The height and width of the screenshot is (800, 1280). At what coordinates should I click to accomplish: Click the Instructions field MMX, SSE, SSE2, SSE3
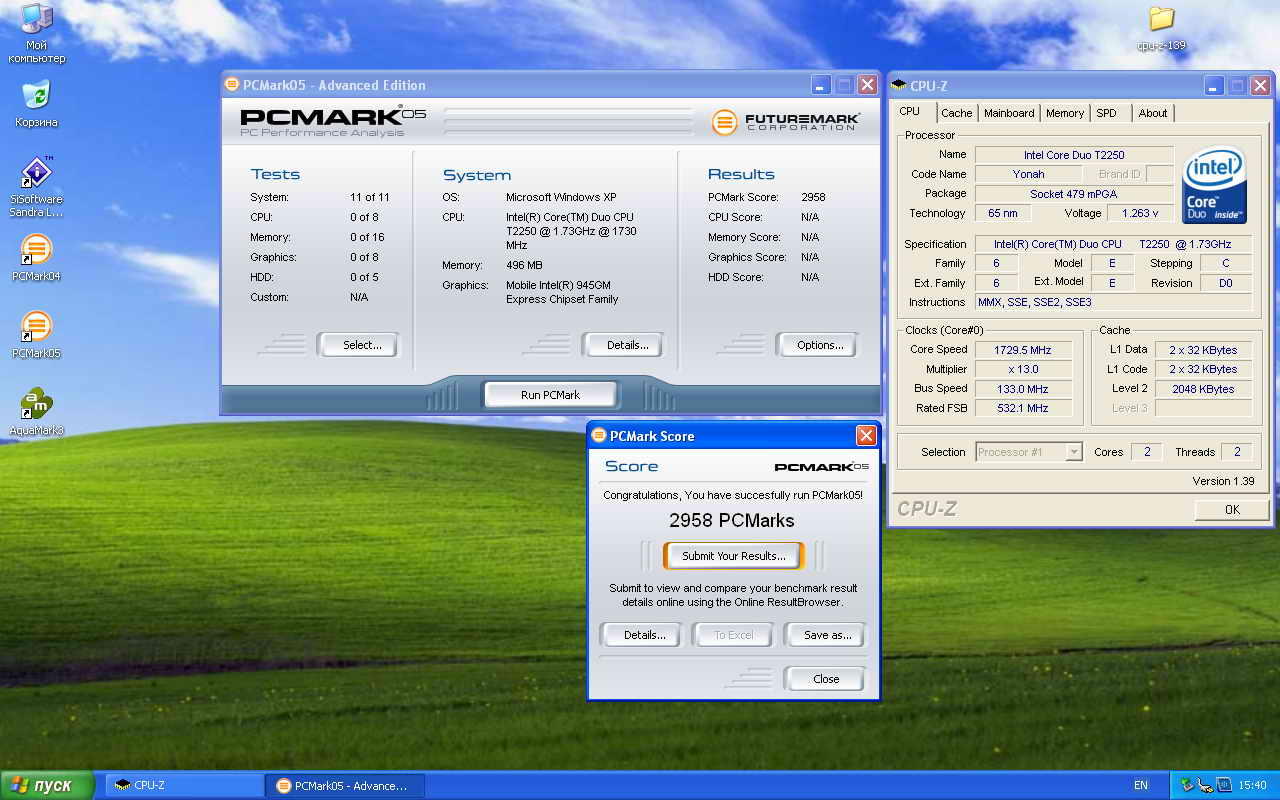pos(1113,302)
